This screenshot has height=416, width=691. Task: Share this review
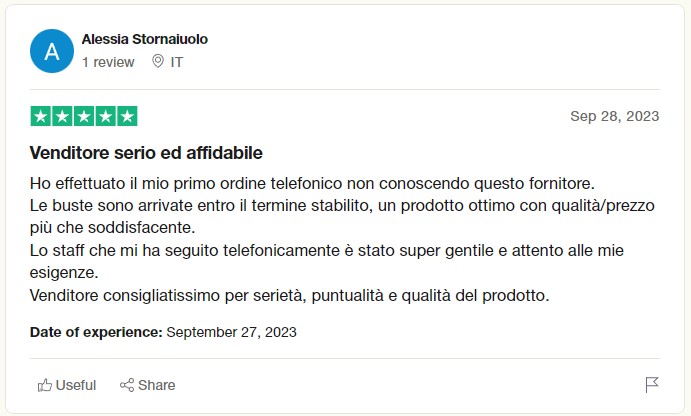(x=148, y=385)
